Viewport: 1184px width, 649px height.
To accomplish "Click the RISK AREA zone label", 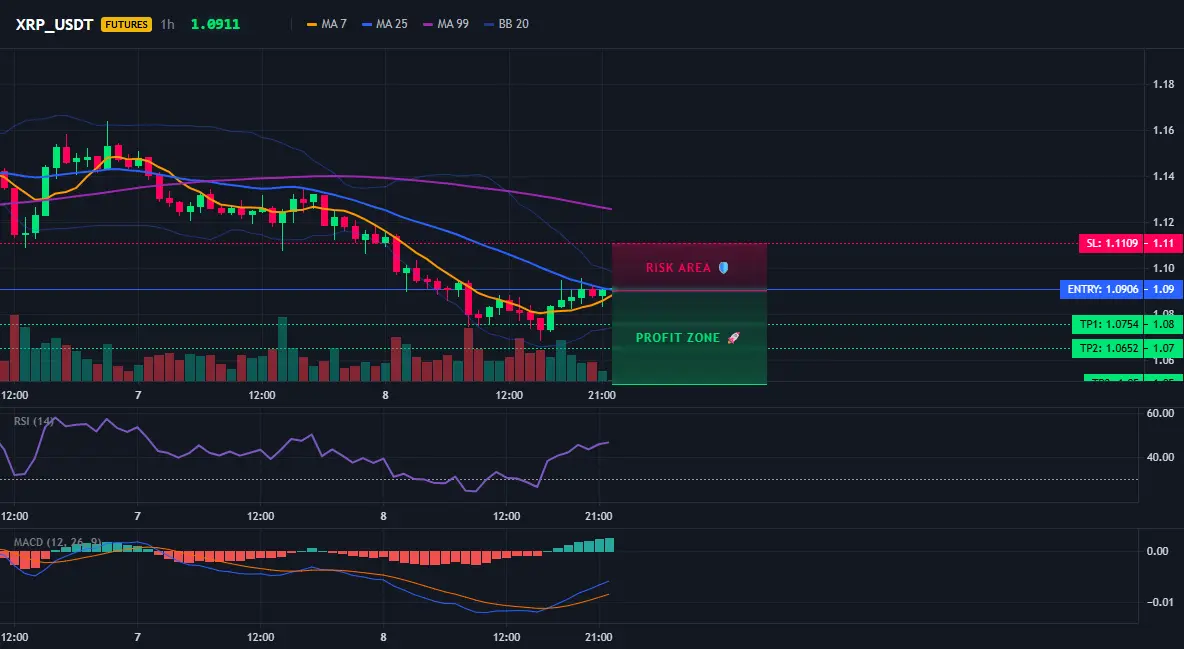I will click(678, 267).
